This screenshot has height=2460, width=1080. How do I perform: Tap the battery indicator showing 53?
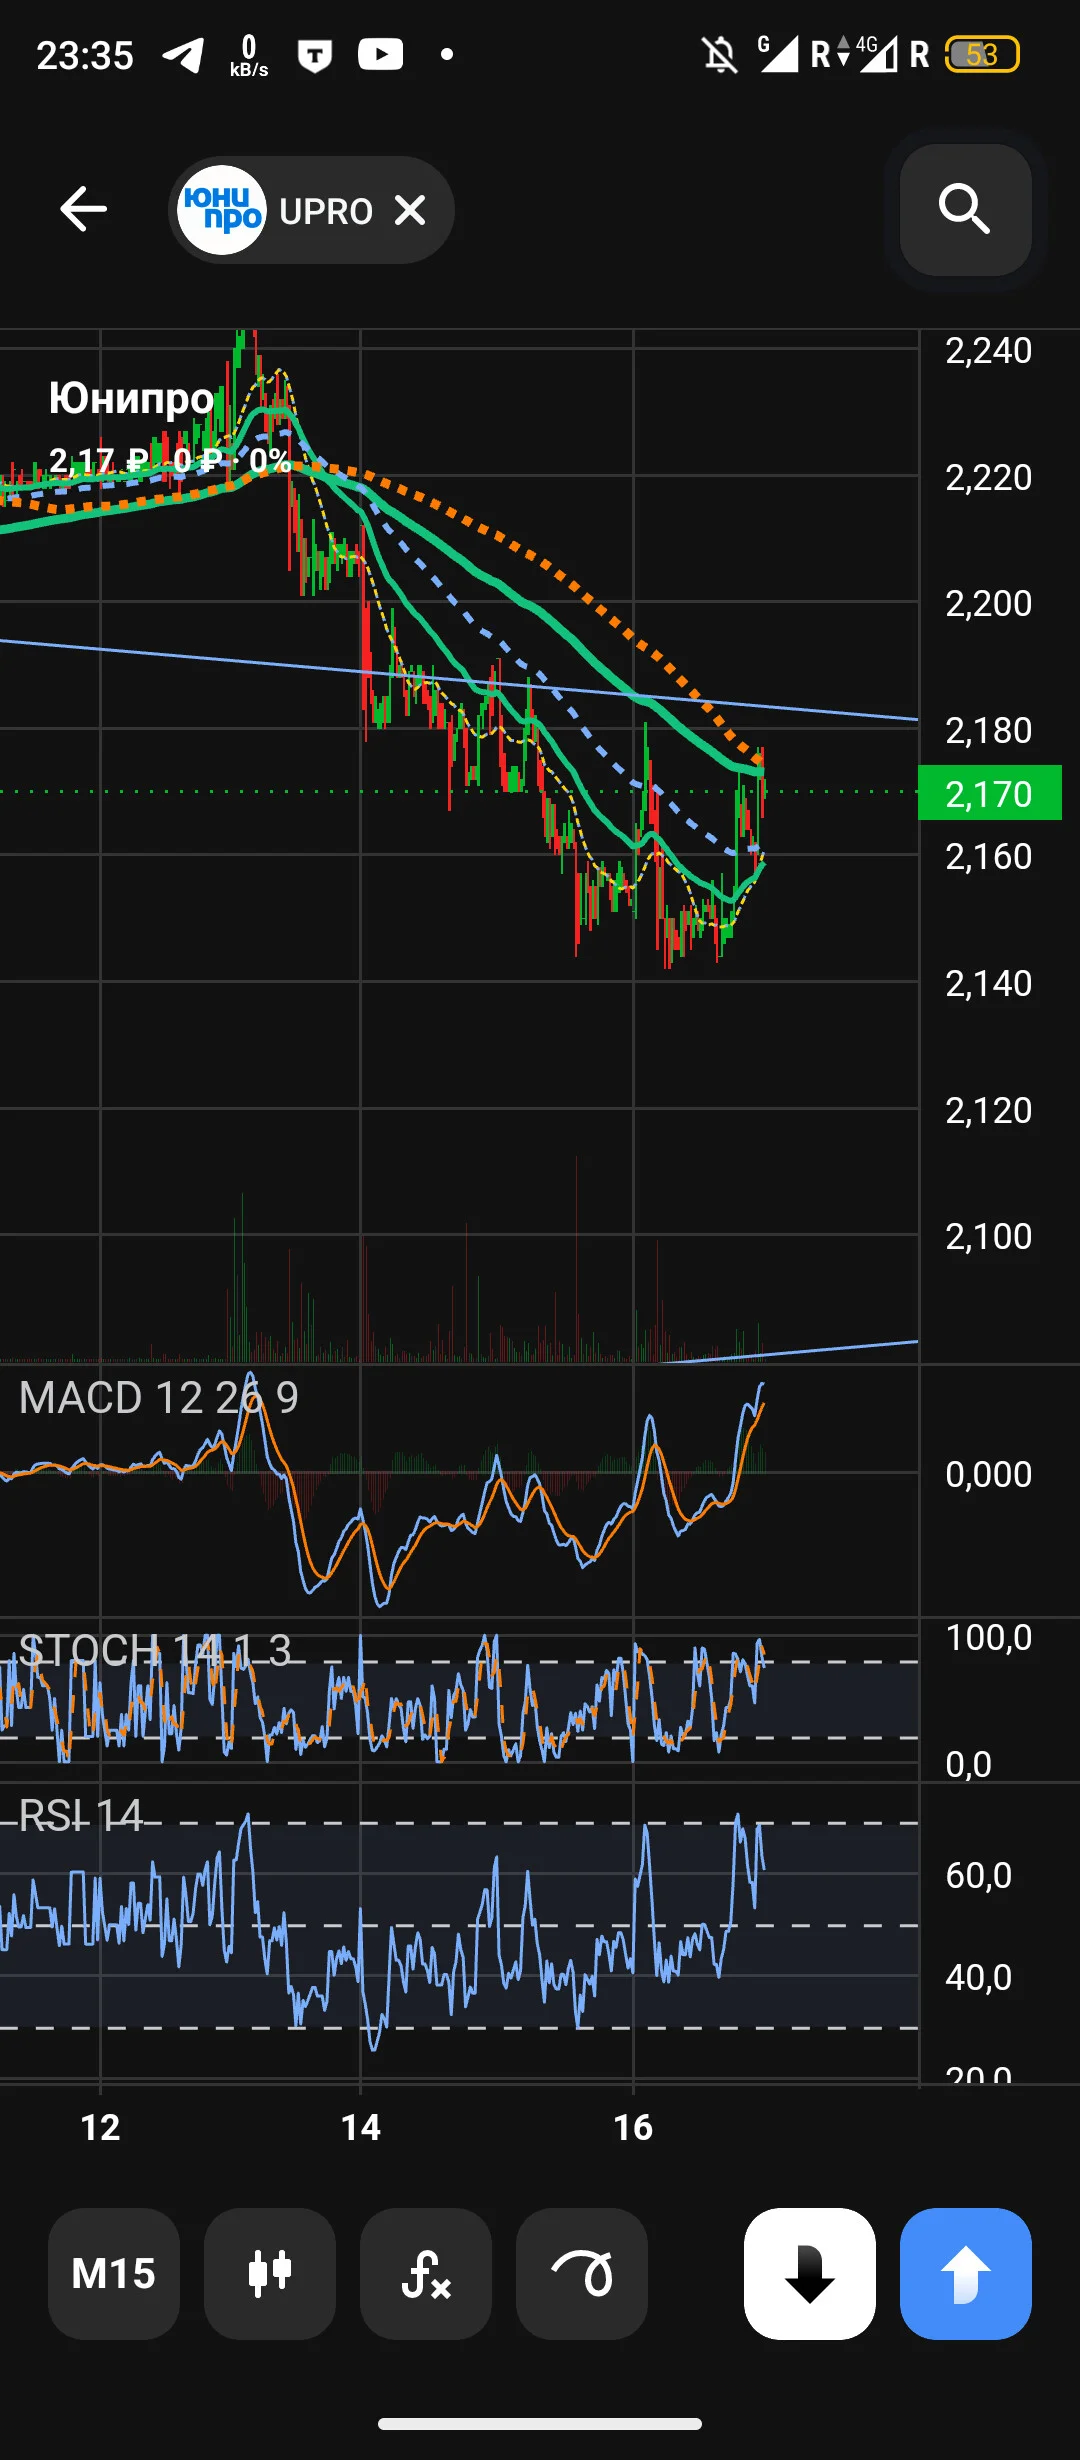click(x=982, y=54)
